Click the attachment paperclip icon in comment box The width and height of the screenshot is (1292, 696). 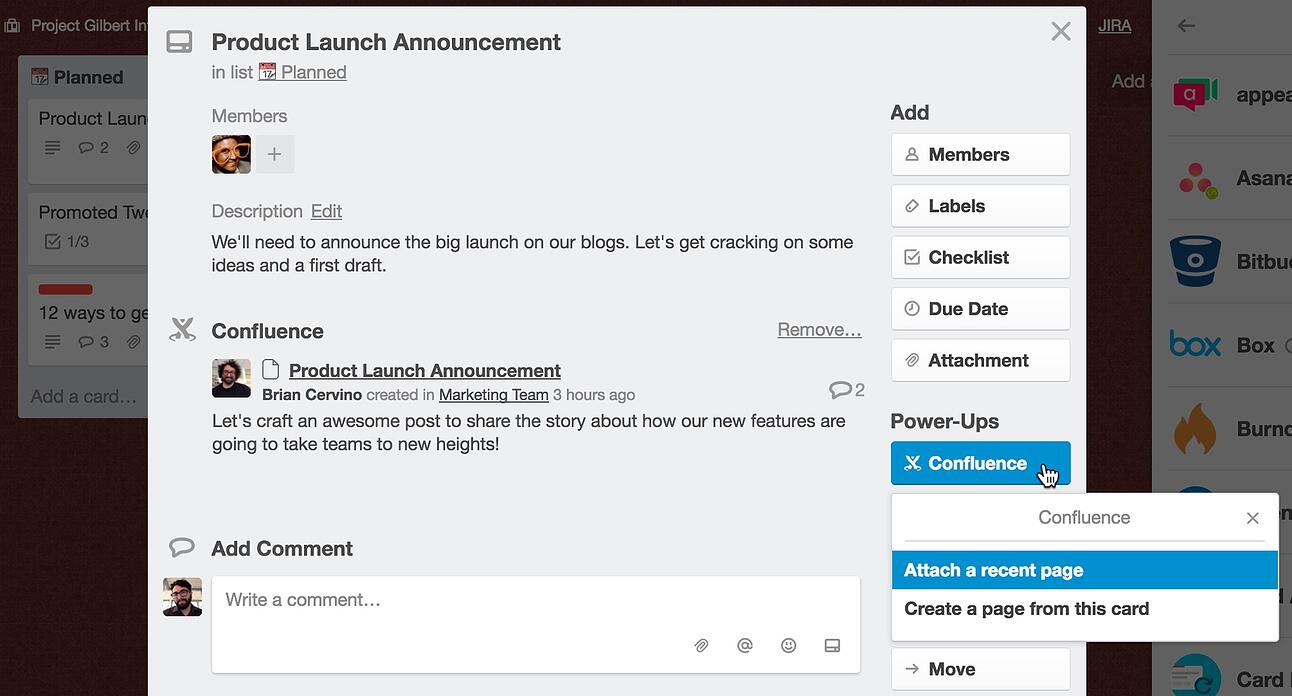701,646
